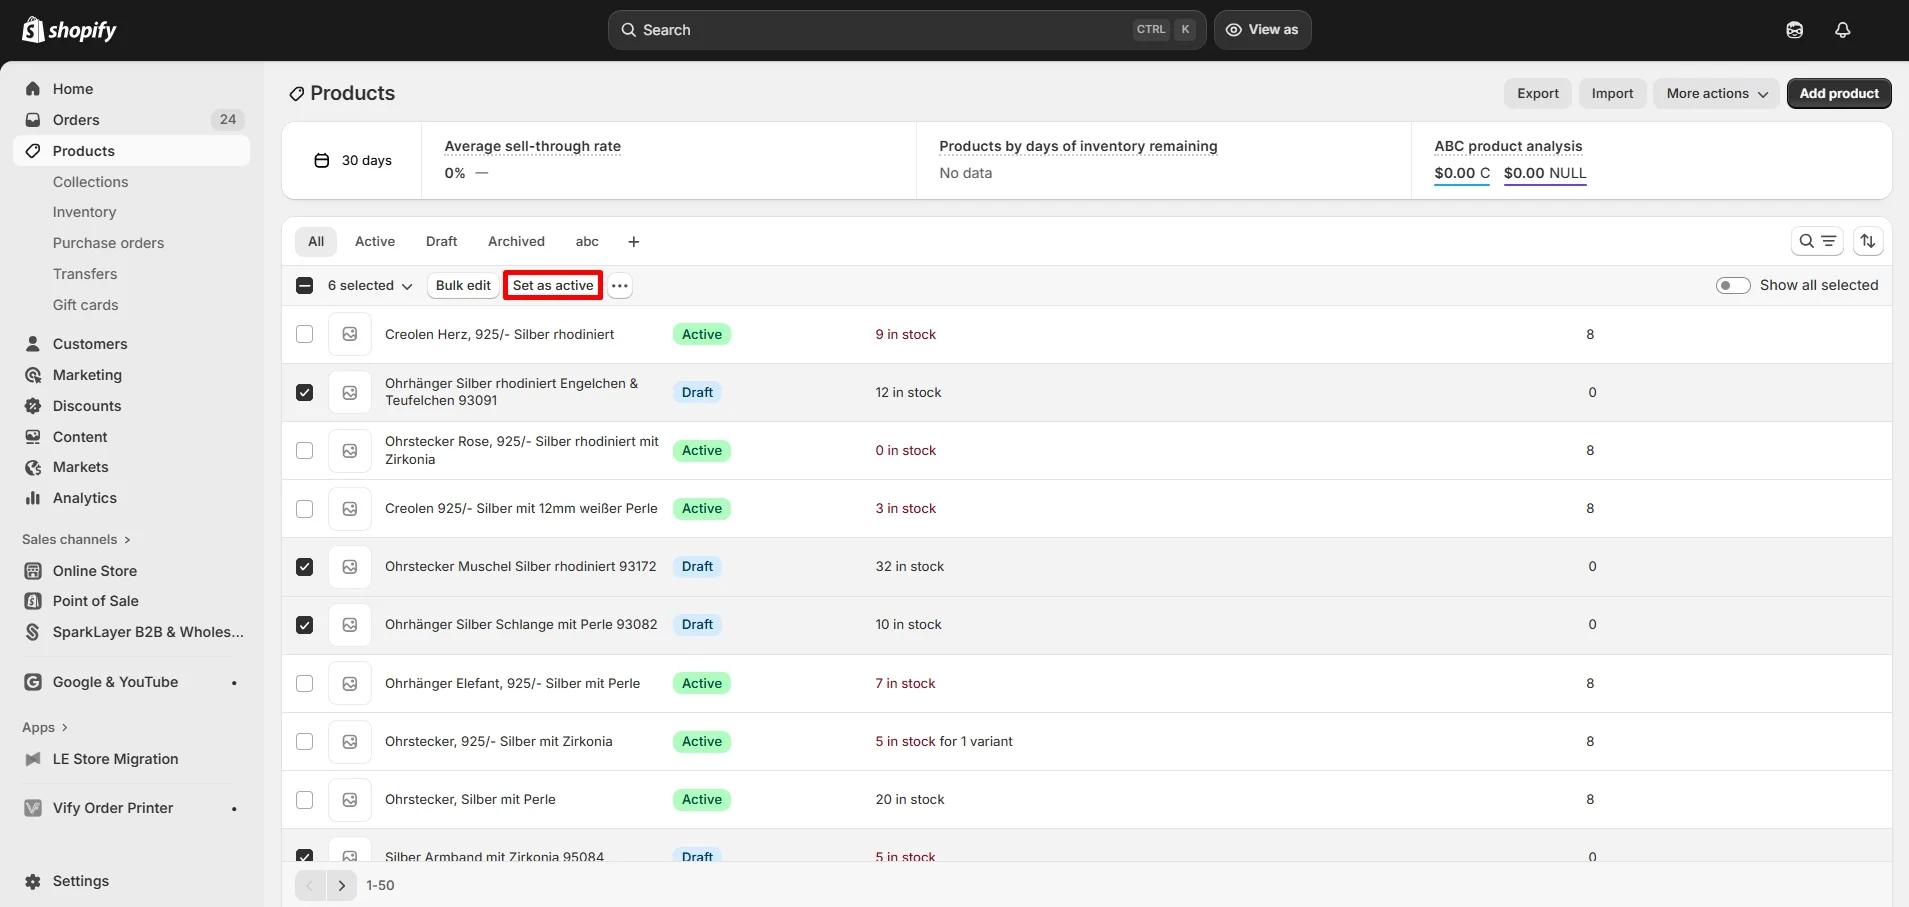Click the Set as active button
The image size is (1909, 907).
(551, 285)
